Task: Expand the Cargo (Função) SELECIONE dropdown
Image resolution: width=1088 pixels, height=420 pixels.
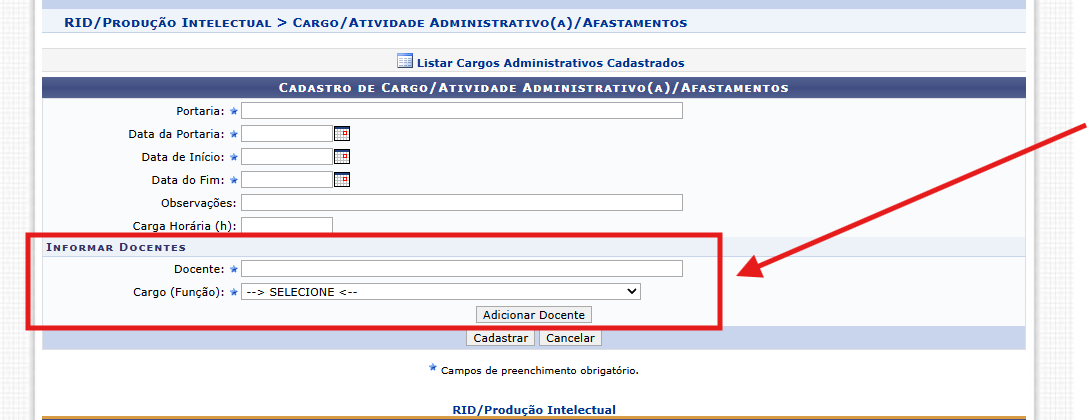Action: [x=441, y=292]
